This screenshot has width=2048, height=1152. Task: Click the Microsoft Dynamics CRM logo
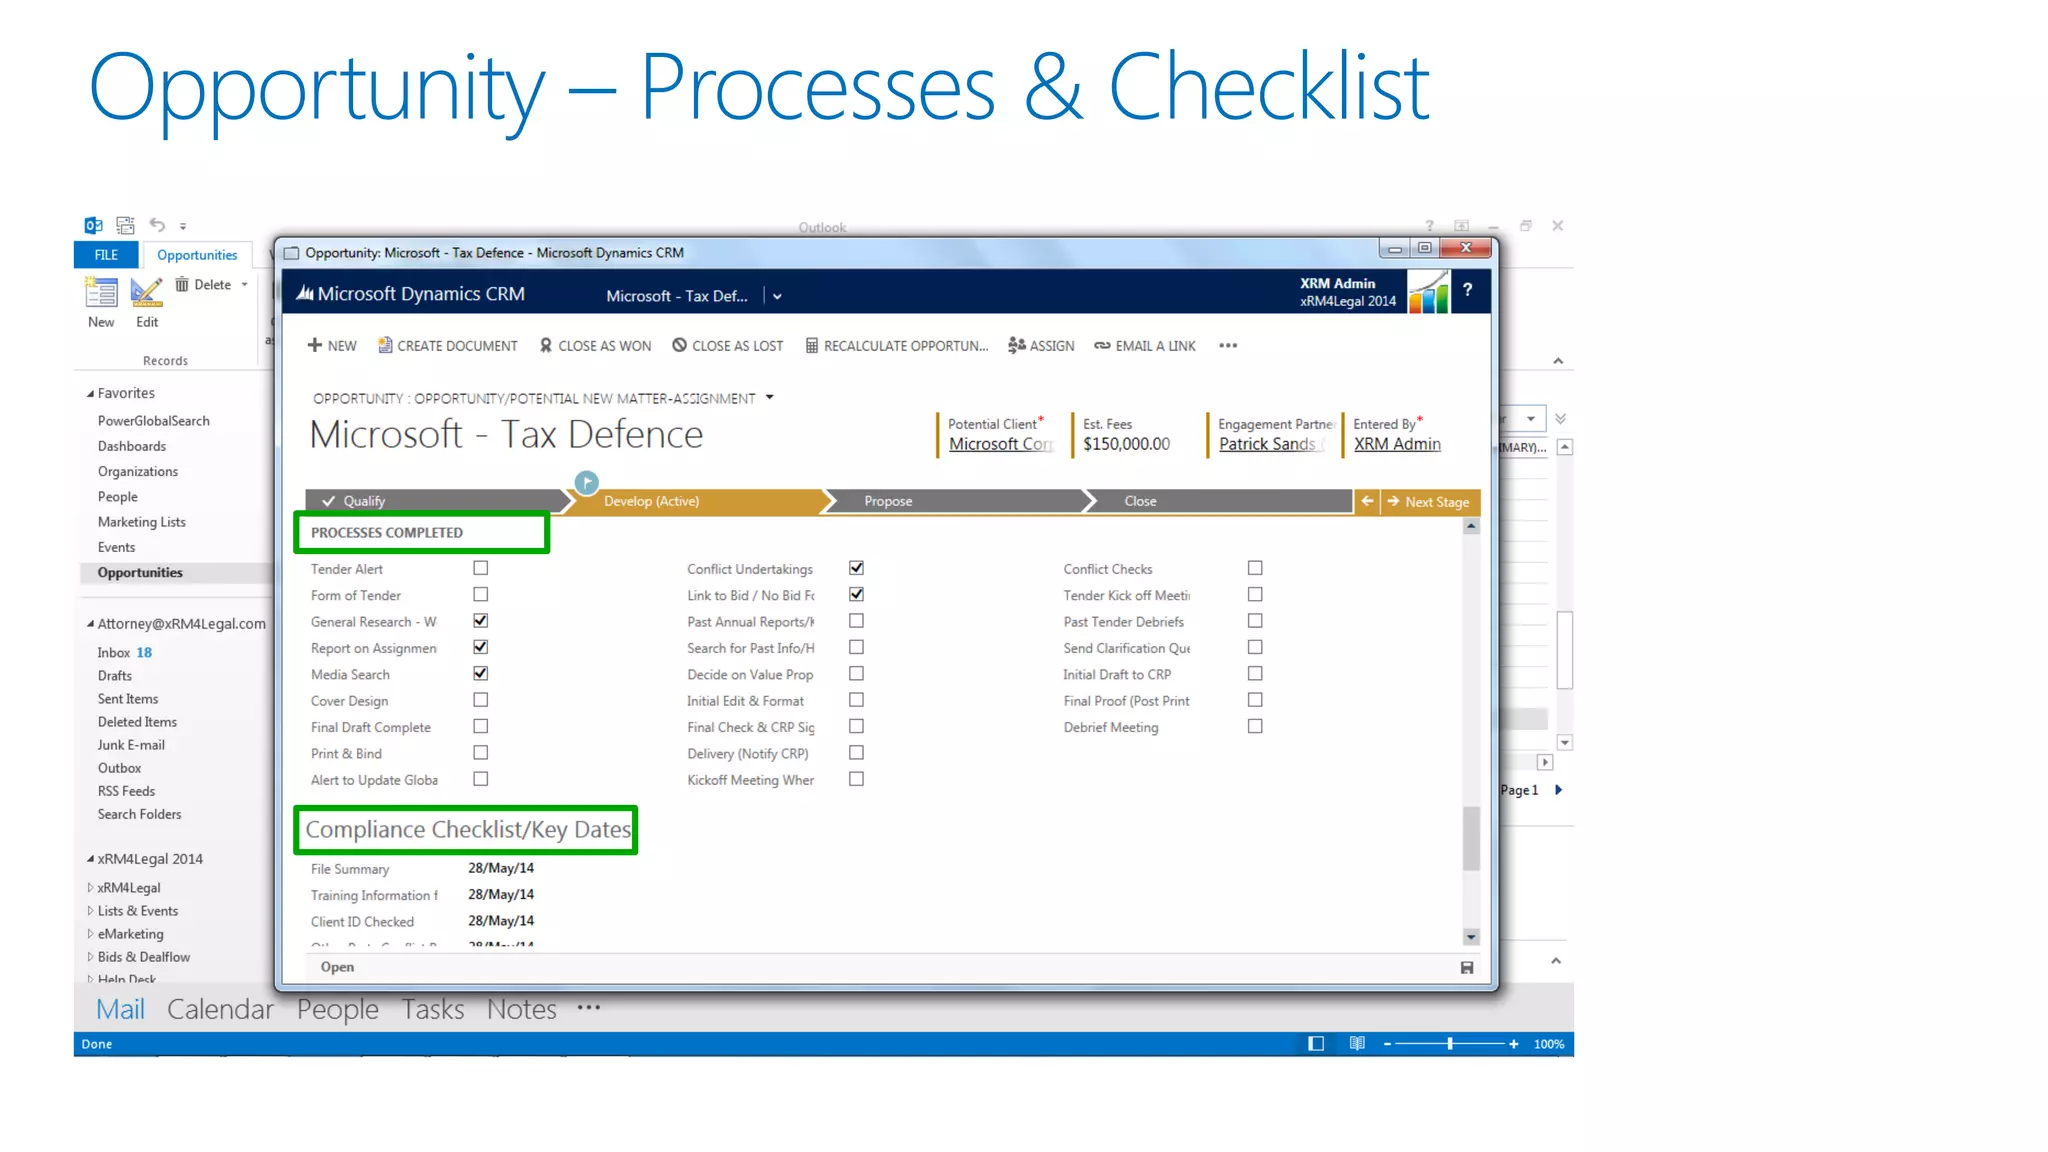(x=410, y=294)
